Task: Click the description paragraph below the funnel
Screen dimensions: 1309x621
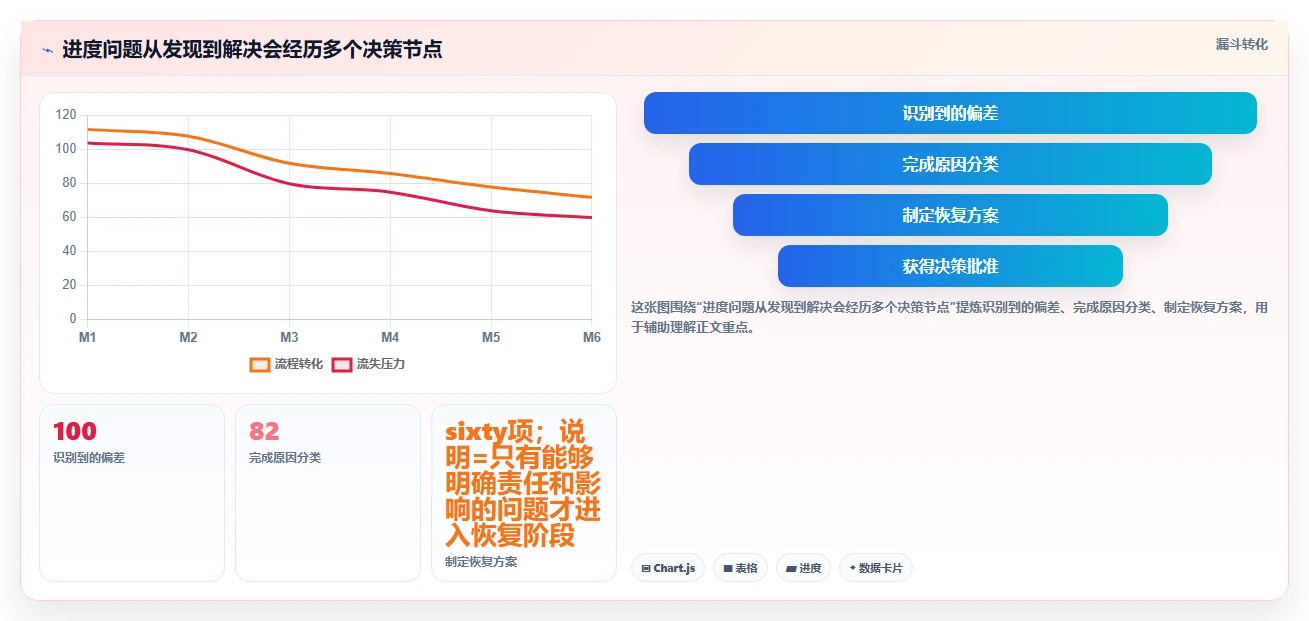Action: [950, 317]
